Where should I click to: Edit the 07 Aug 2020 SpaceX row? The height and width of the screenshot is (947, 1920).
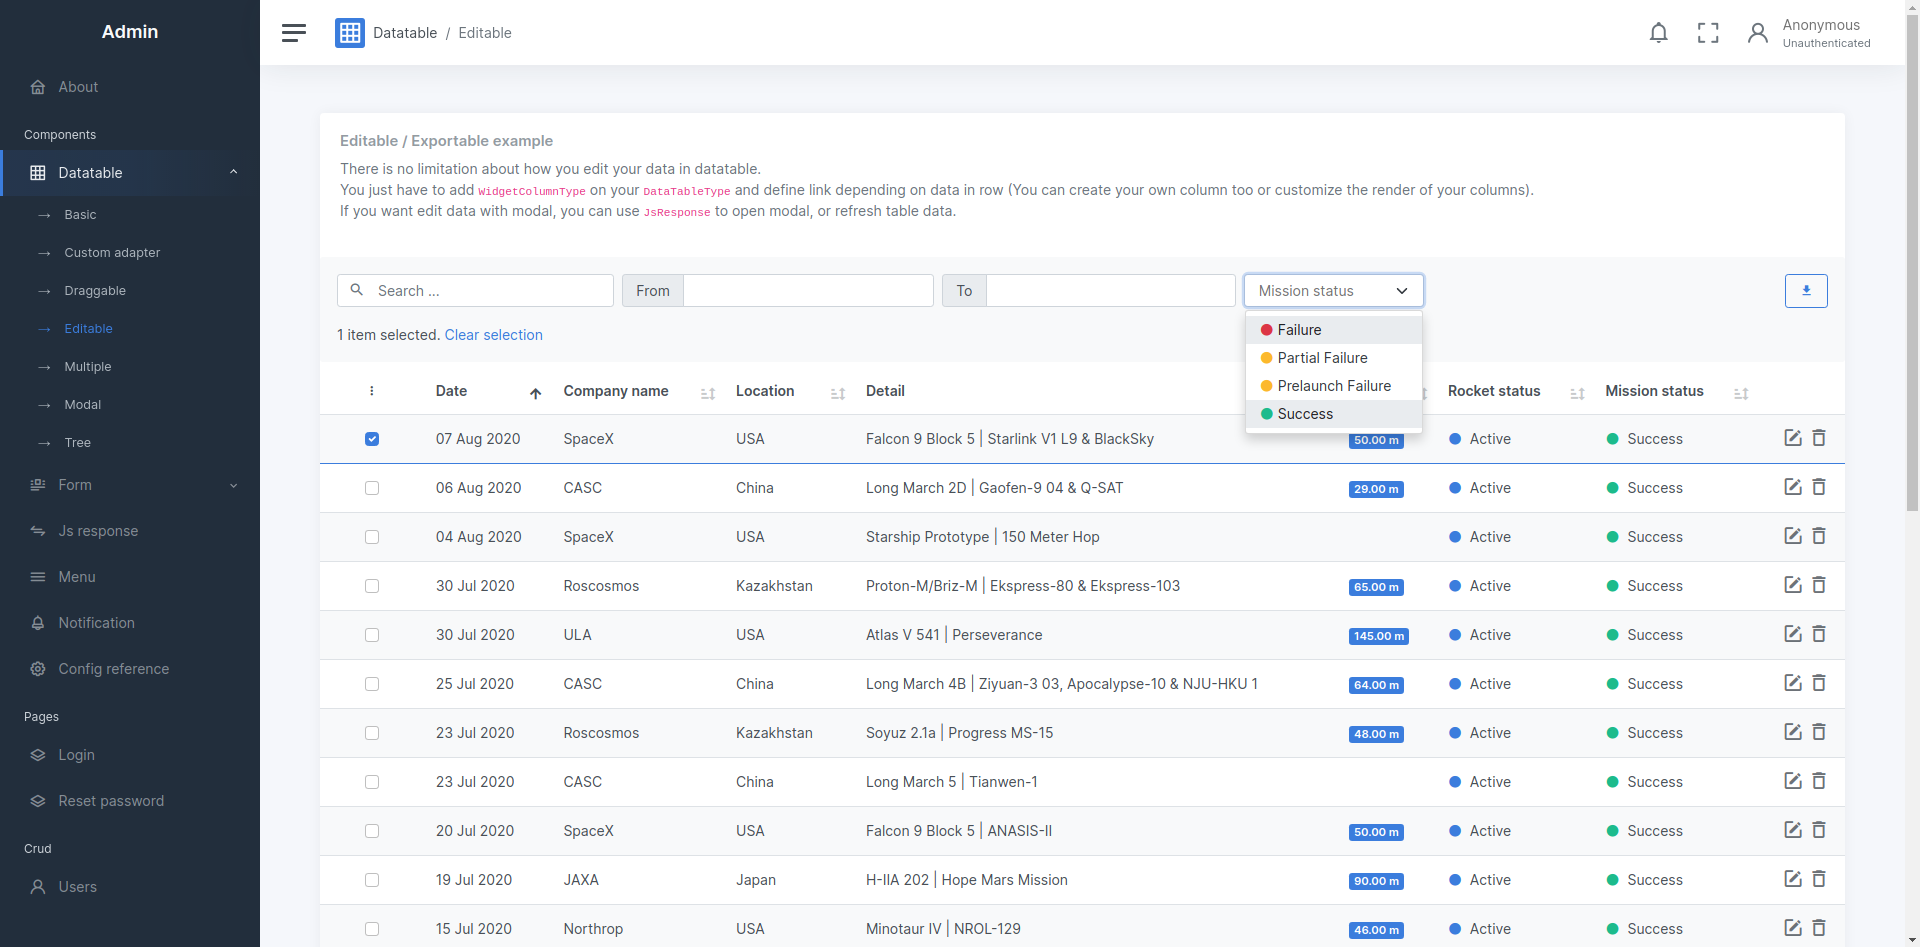[1793, 438]
